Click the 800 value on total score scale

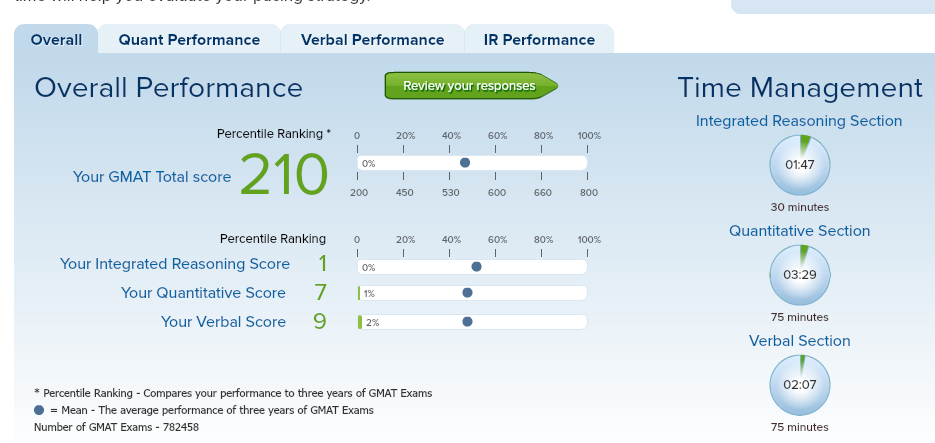[x=589, y=193]
